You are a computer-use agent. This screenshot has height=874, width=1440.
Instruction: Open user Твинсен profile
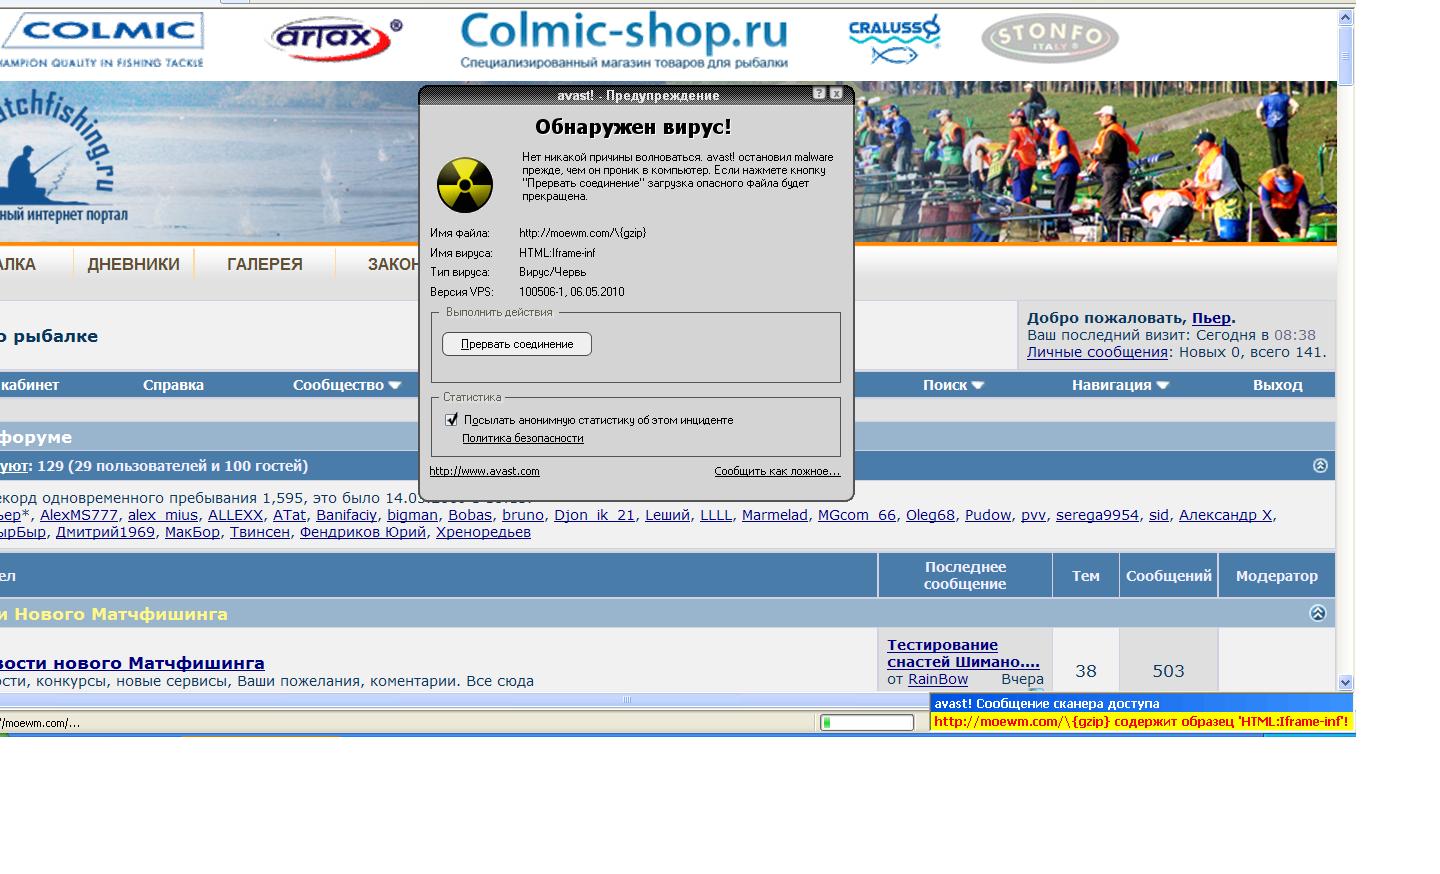260,532
